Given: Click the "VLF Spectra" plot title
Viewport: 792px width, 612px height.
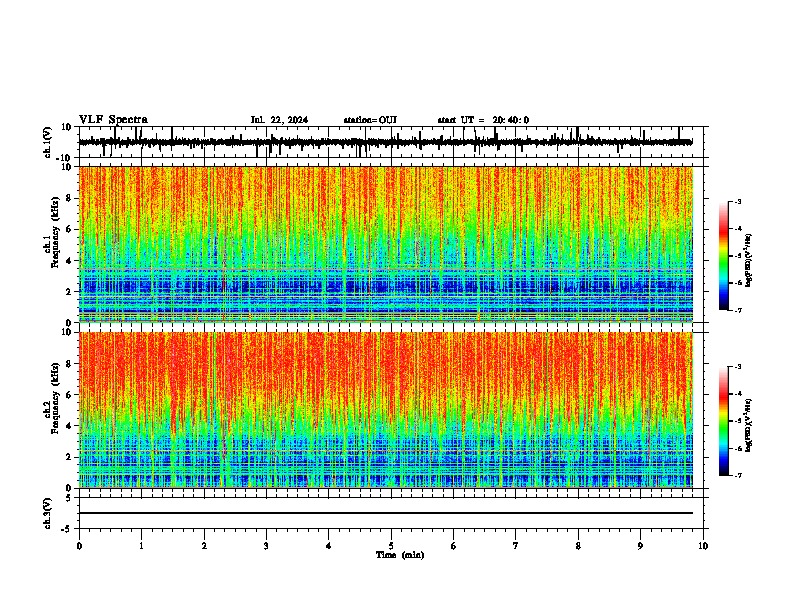Looking at the screenshot, I should tap(113, 120).
